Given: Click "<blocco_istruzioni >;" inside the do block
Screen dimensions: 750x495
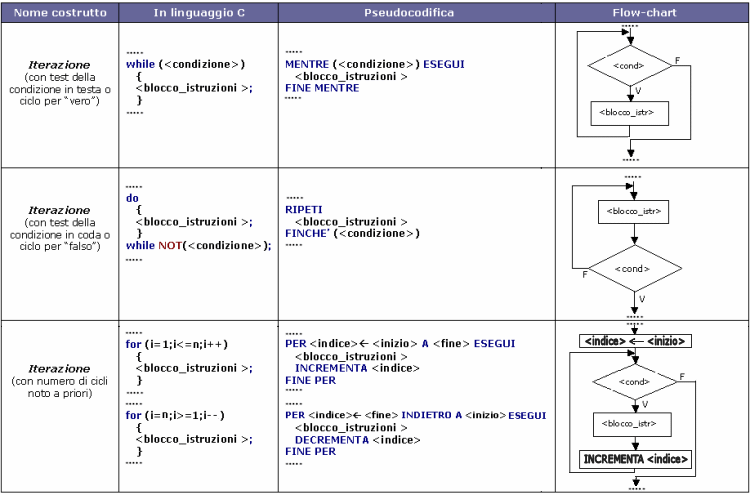Looking at the screenshot, I should 194,222.
